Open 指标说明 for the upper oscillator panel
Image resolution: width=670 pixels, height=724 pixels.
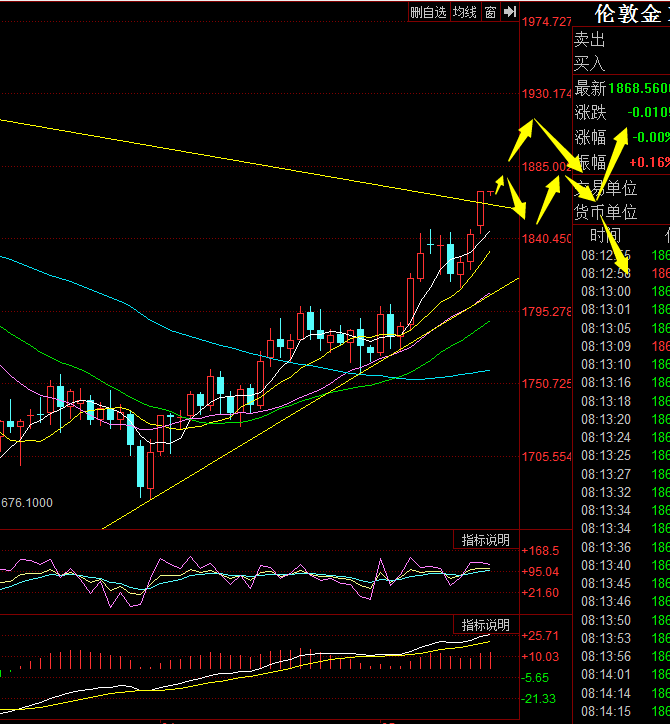pyautogui.click(x=484, y=540)
